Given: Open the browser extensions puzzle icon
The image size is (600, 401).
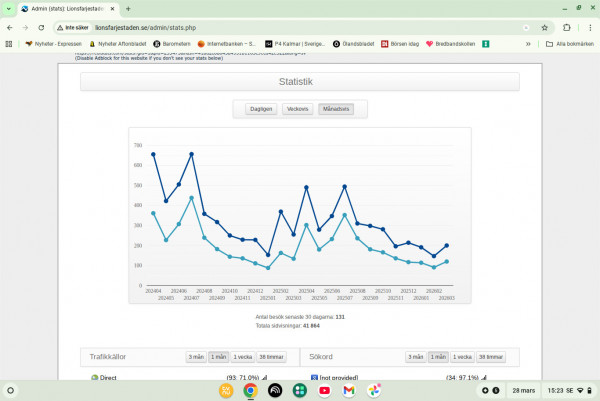Looking at the screenshot, I should pos(566,27).
